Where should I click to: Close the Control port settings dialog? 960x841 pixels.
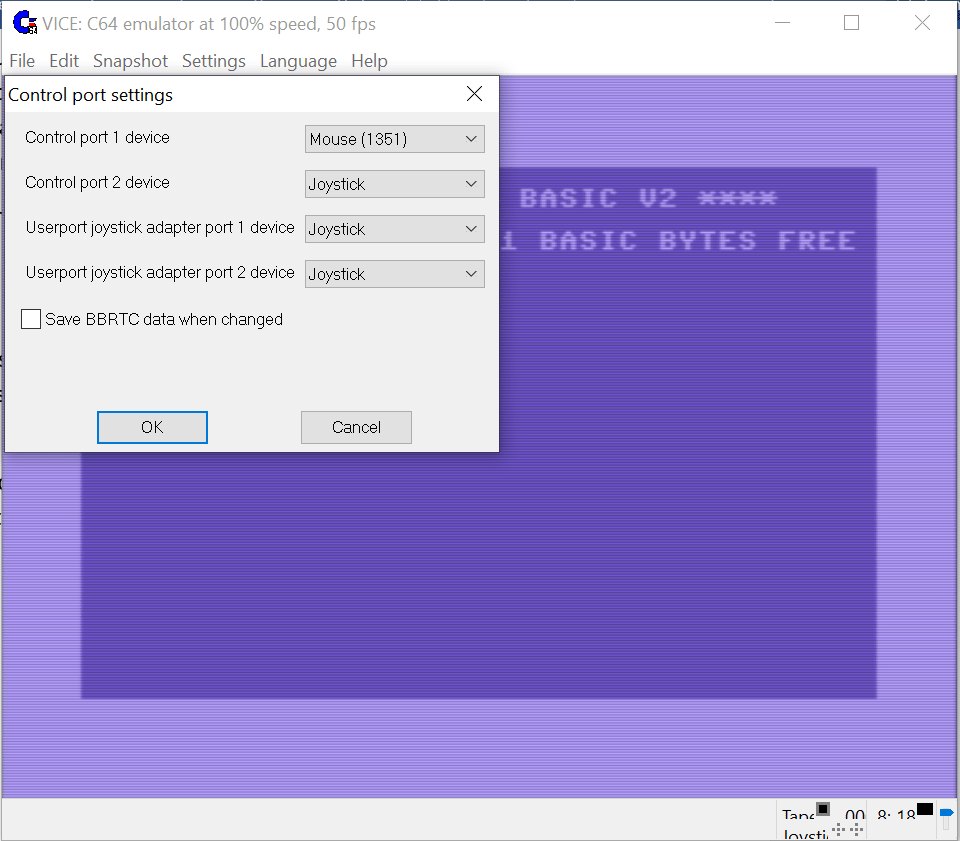click(474, 94)
